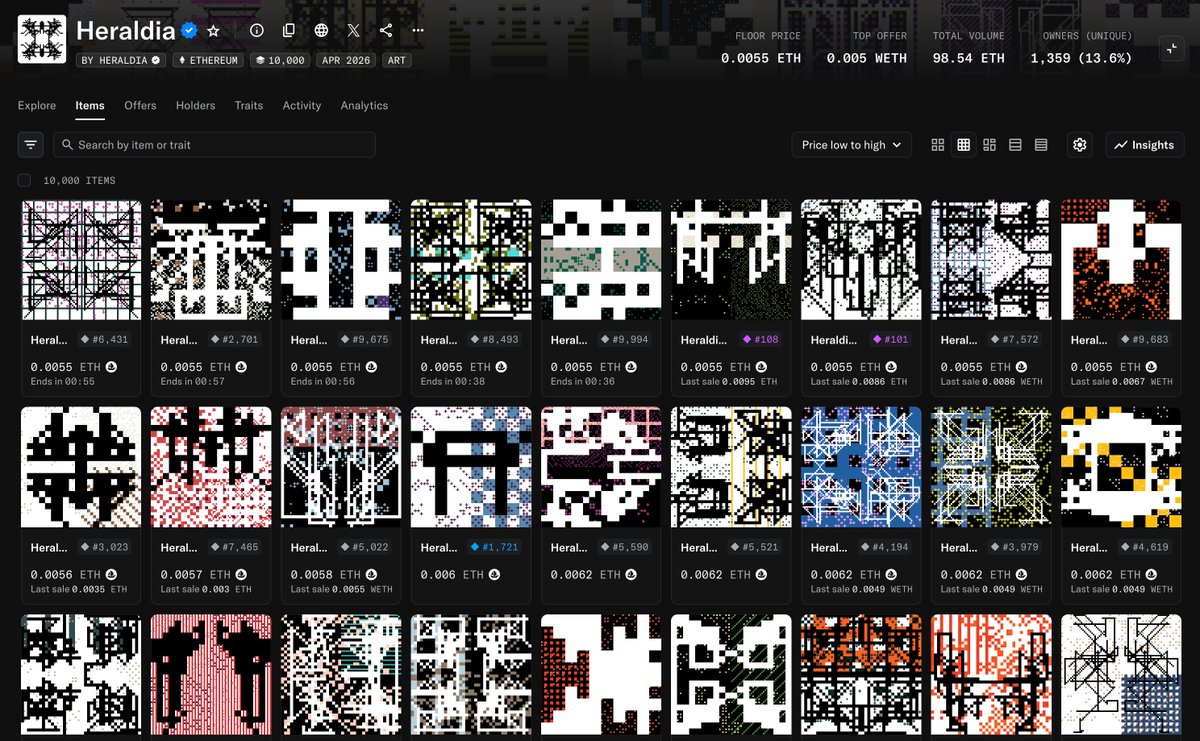Open the Price low to high sort dropdown

coord(851,145)
